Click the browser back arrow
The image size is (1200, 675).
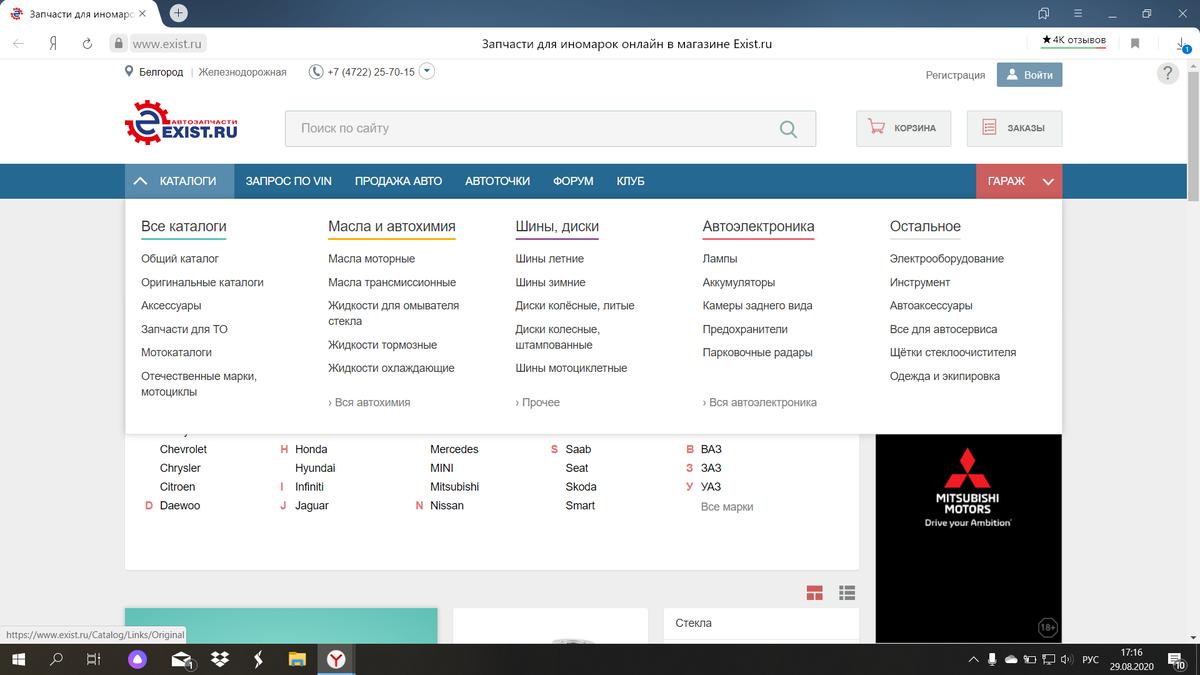[x=19, y=44]
